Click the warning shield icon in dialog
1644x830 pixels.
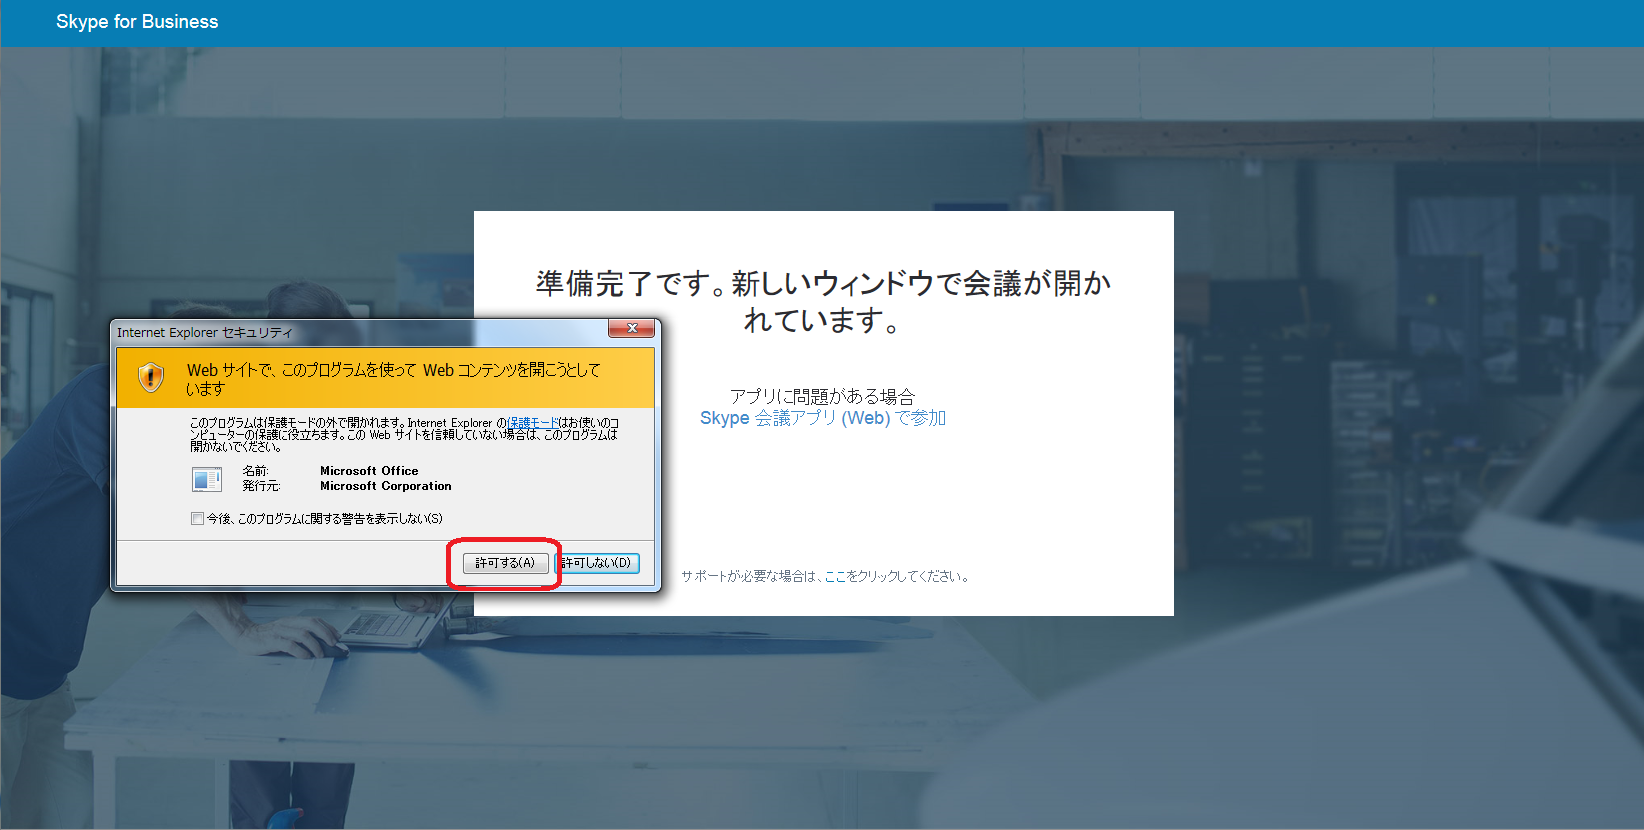[151, 377]
